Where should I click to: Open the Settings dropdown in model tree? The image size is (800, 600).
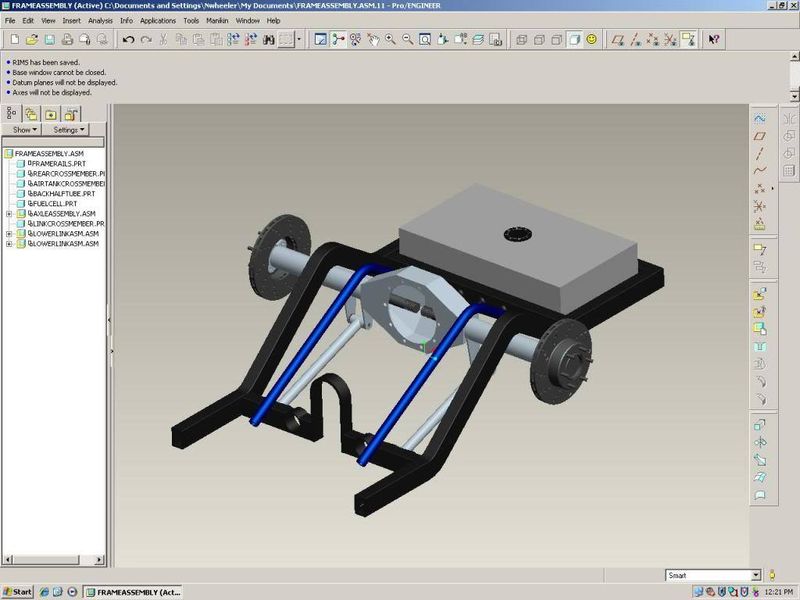pyautogui.click(x=70, y=130)
